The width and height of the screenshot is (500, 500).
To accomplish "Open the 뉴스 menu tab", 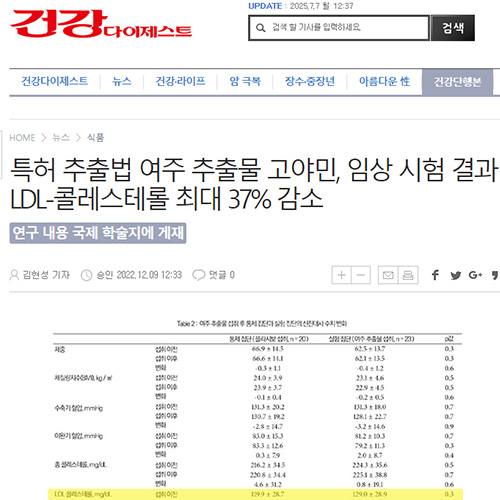I will pos(122,81).
